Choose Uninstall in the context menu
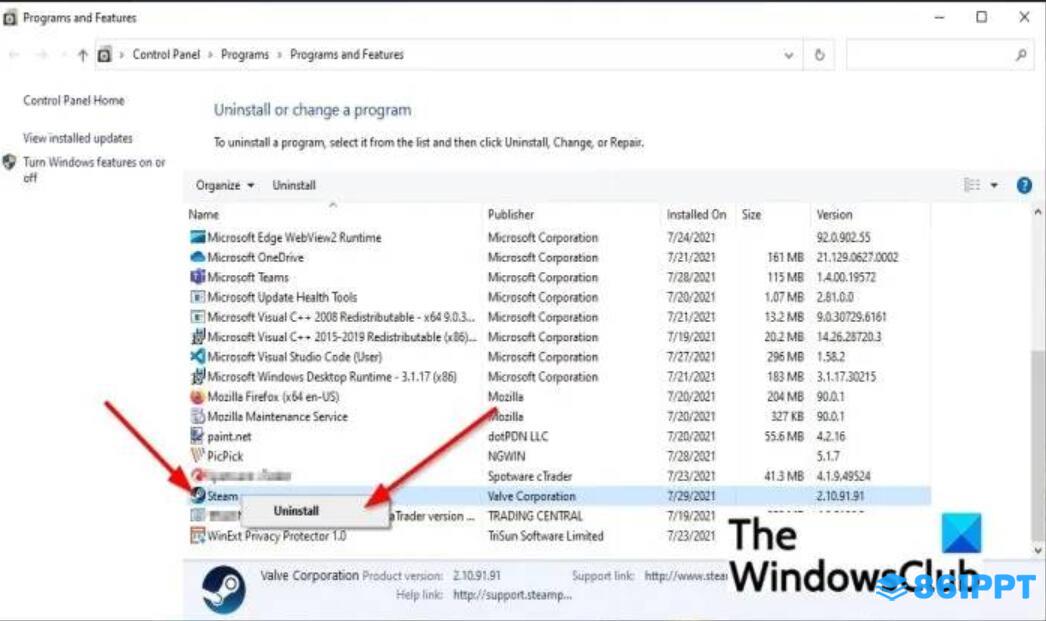This screenshot has width=1046, height=621. (296, 511)
